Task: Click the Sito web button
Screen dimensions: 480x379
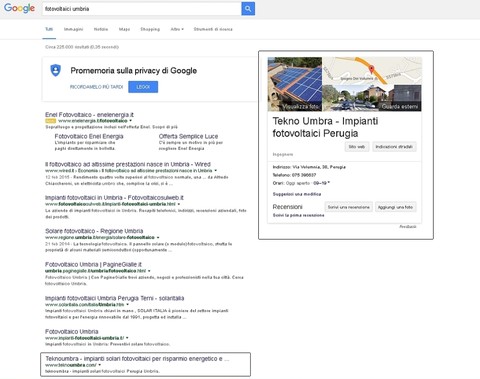Action: pyautogui.click(x=357, y=147)
